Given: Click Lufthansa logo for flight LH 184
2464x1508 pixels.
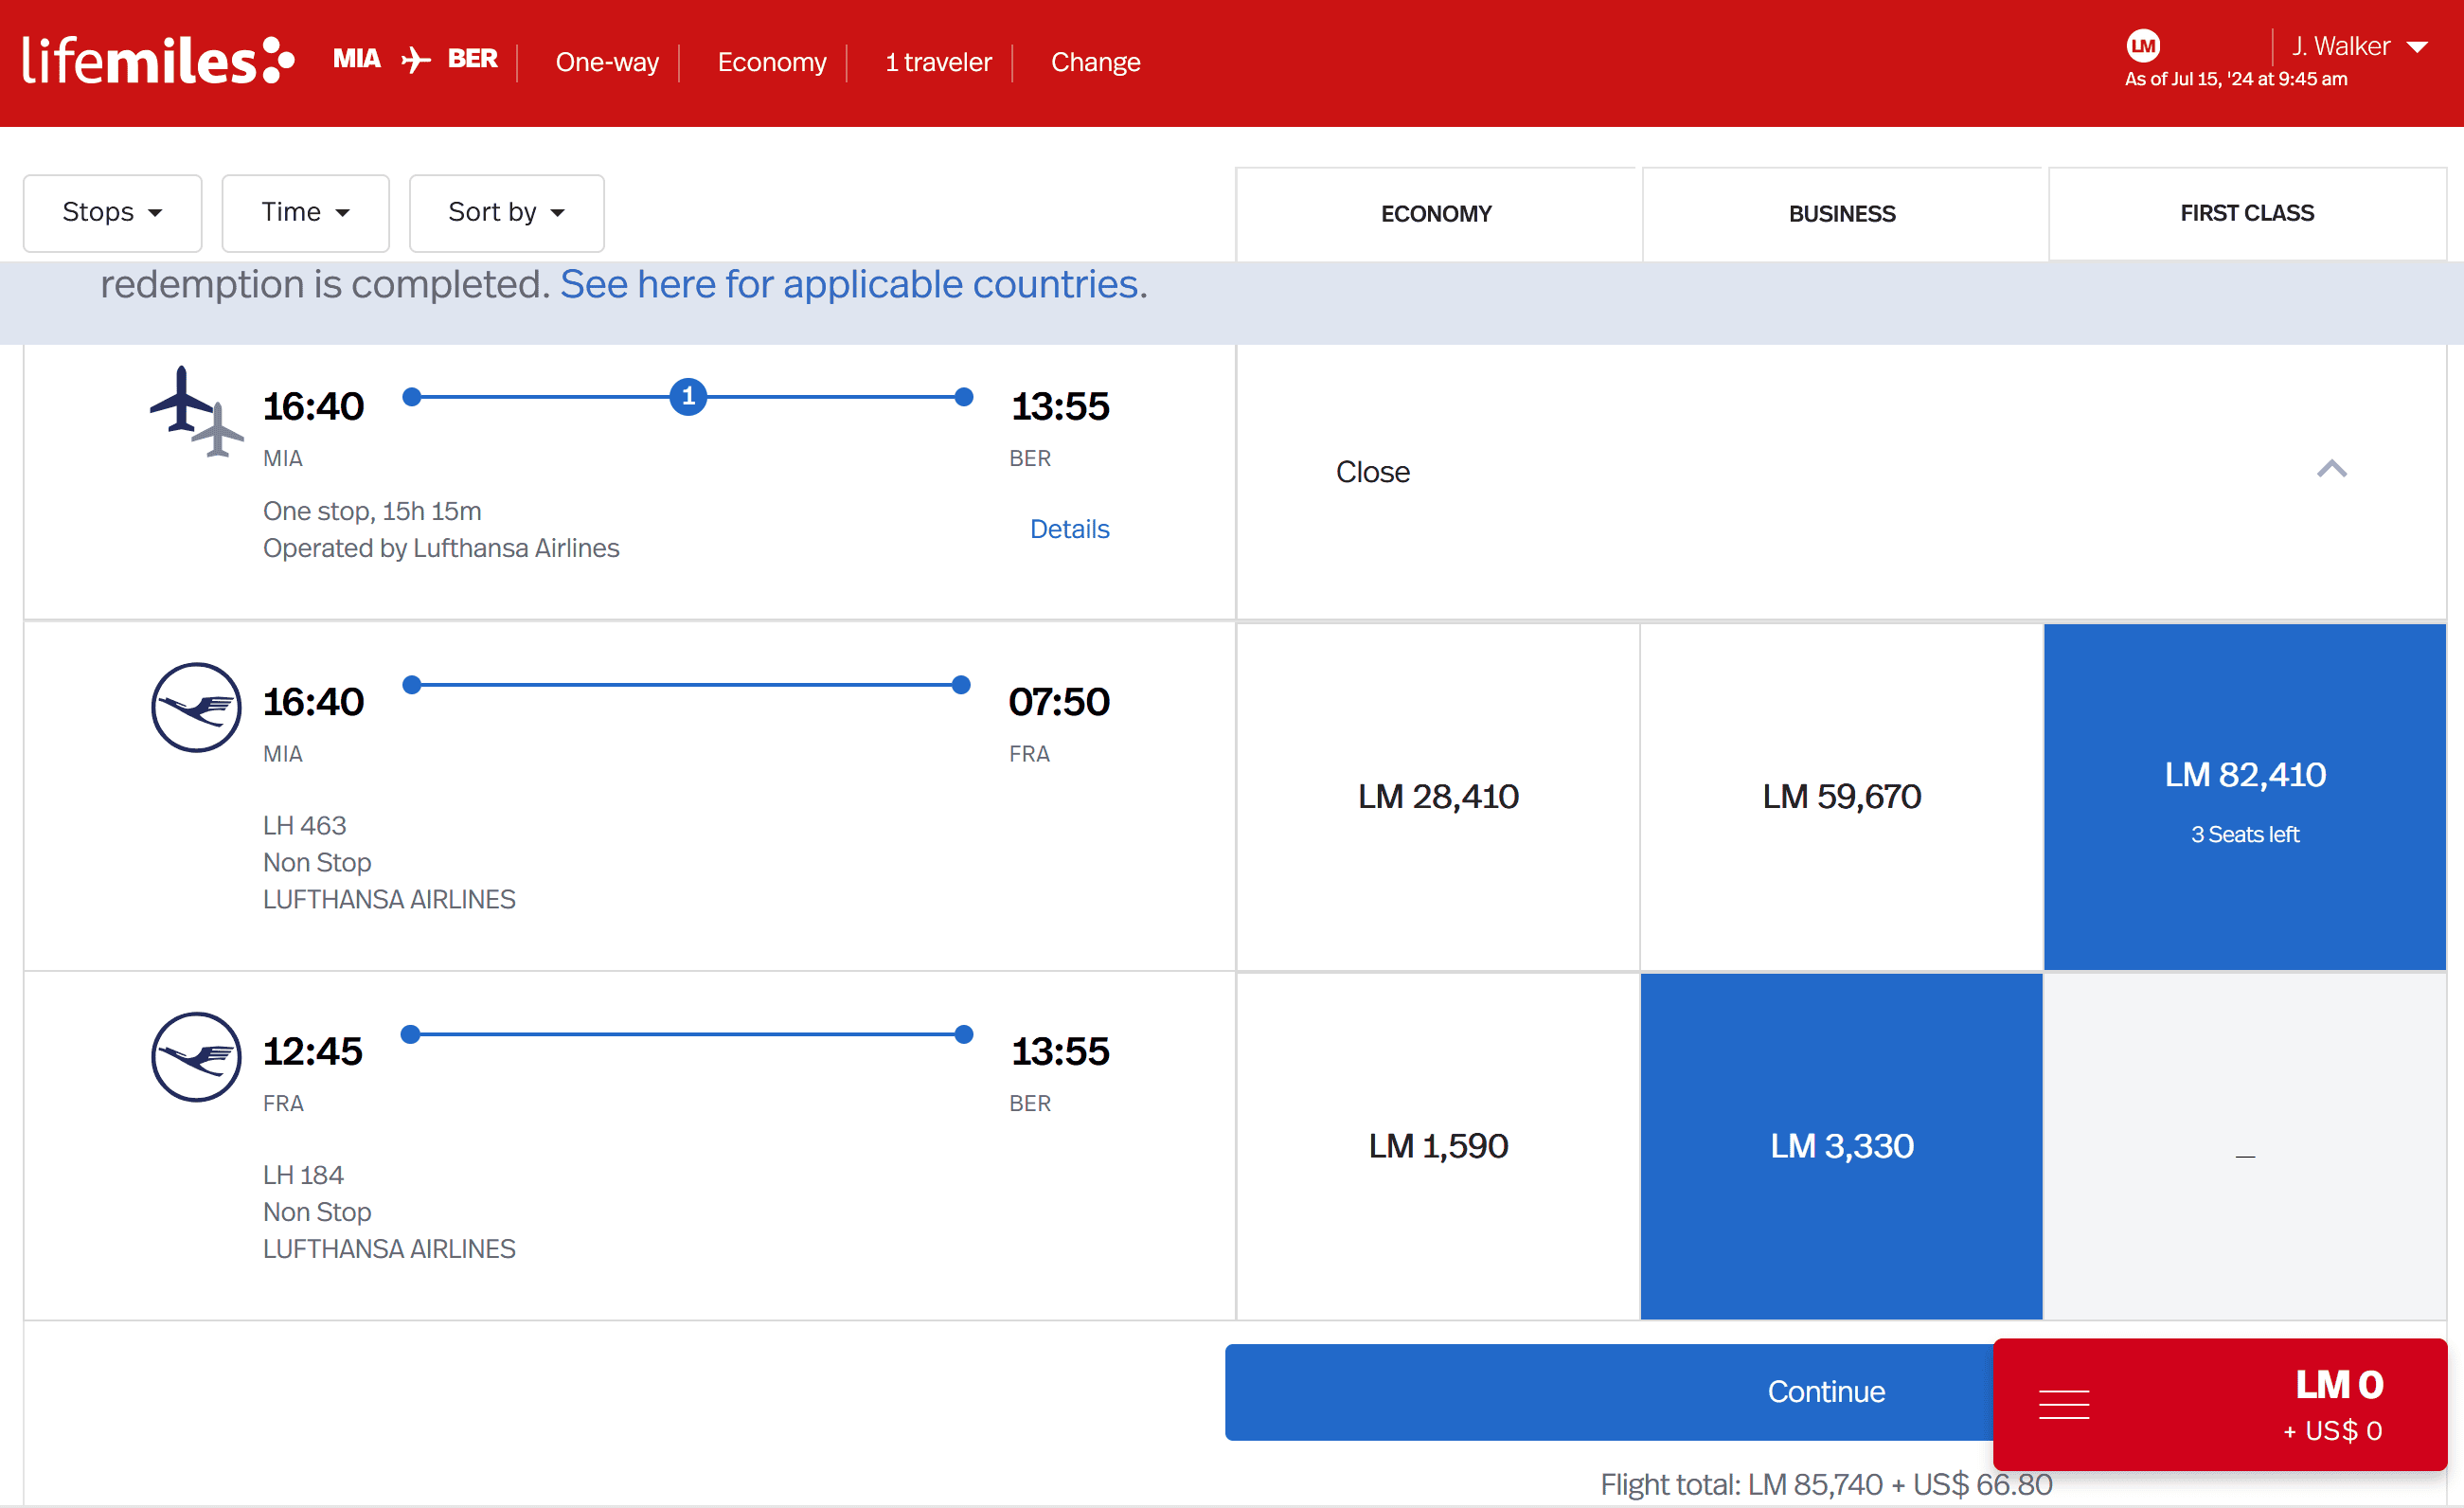Looking at the screenshot, I should pos(196,1056).
